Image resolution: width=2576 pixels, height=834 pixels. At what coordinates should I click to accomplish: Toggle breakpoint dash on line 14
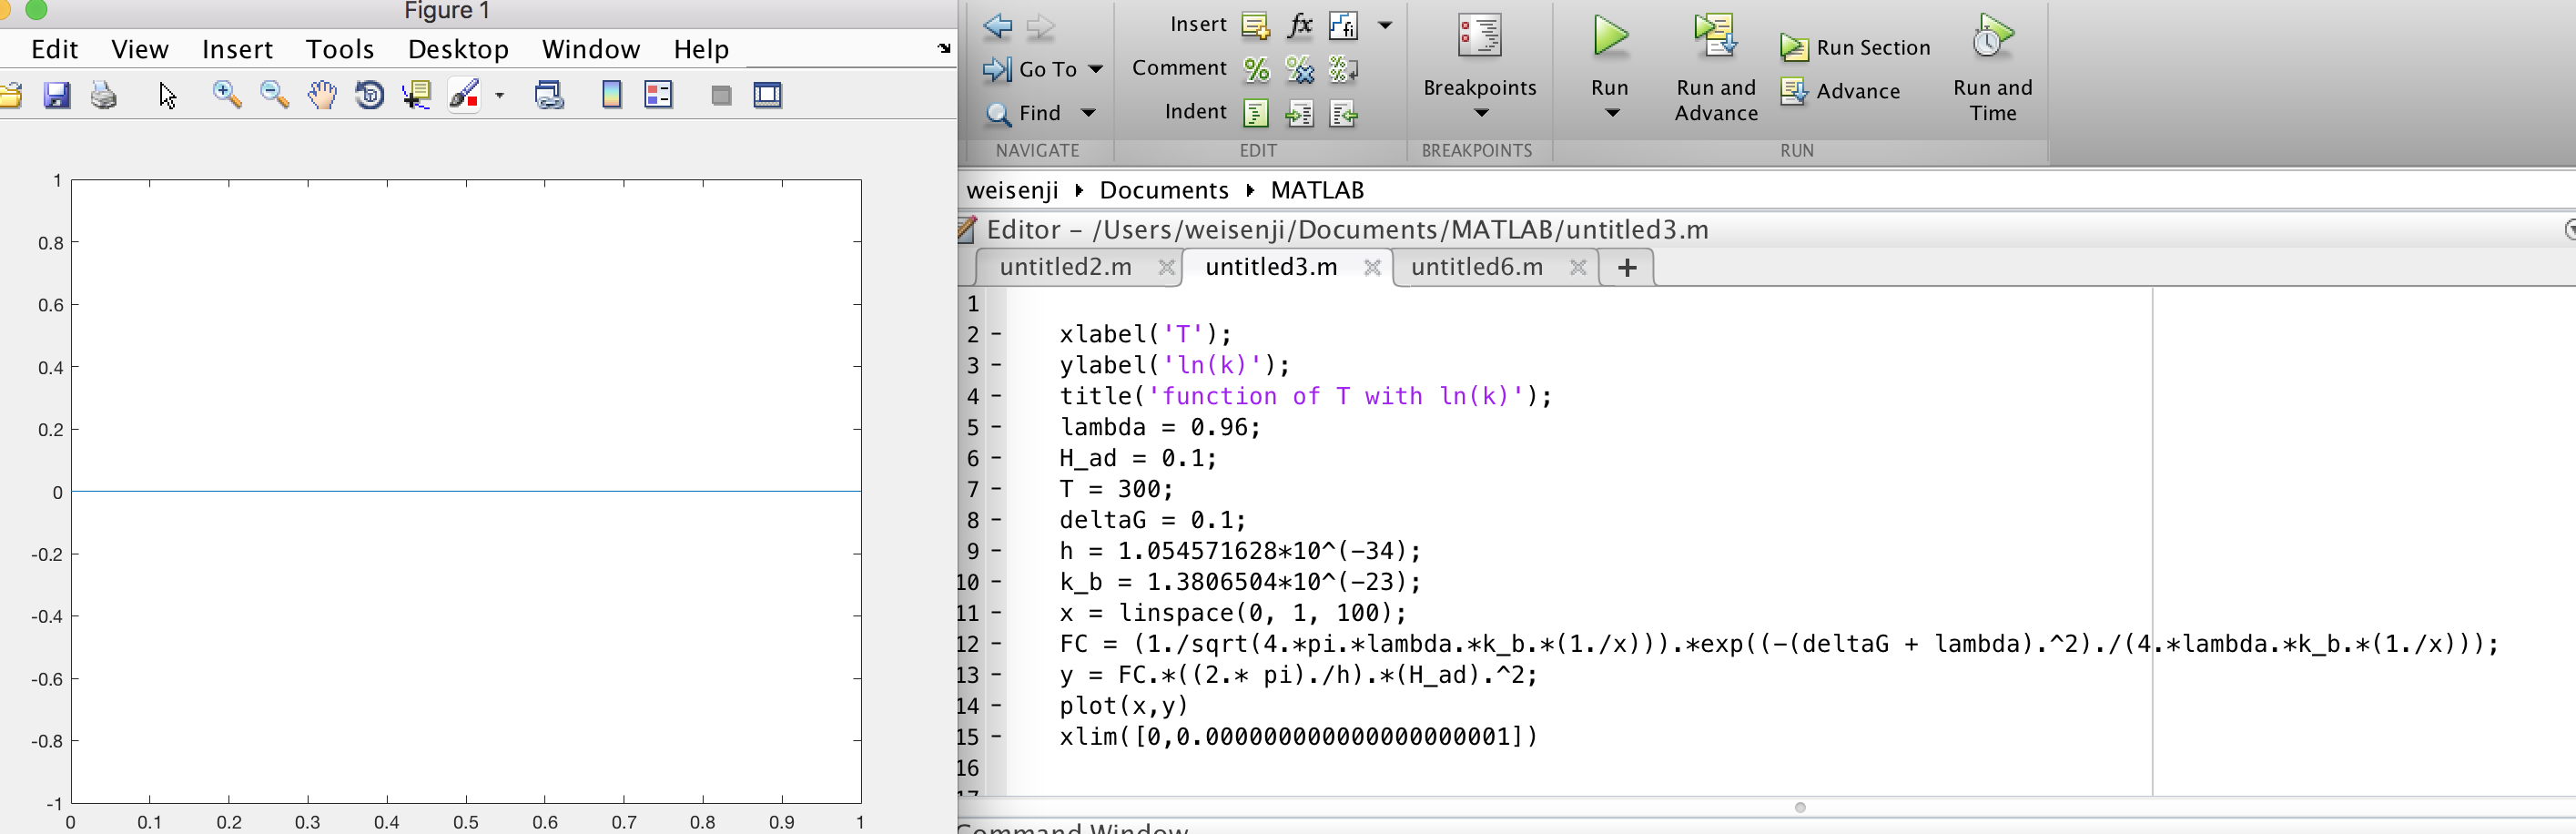996,706
